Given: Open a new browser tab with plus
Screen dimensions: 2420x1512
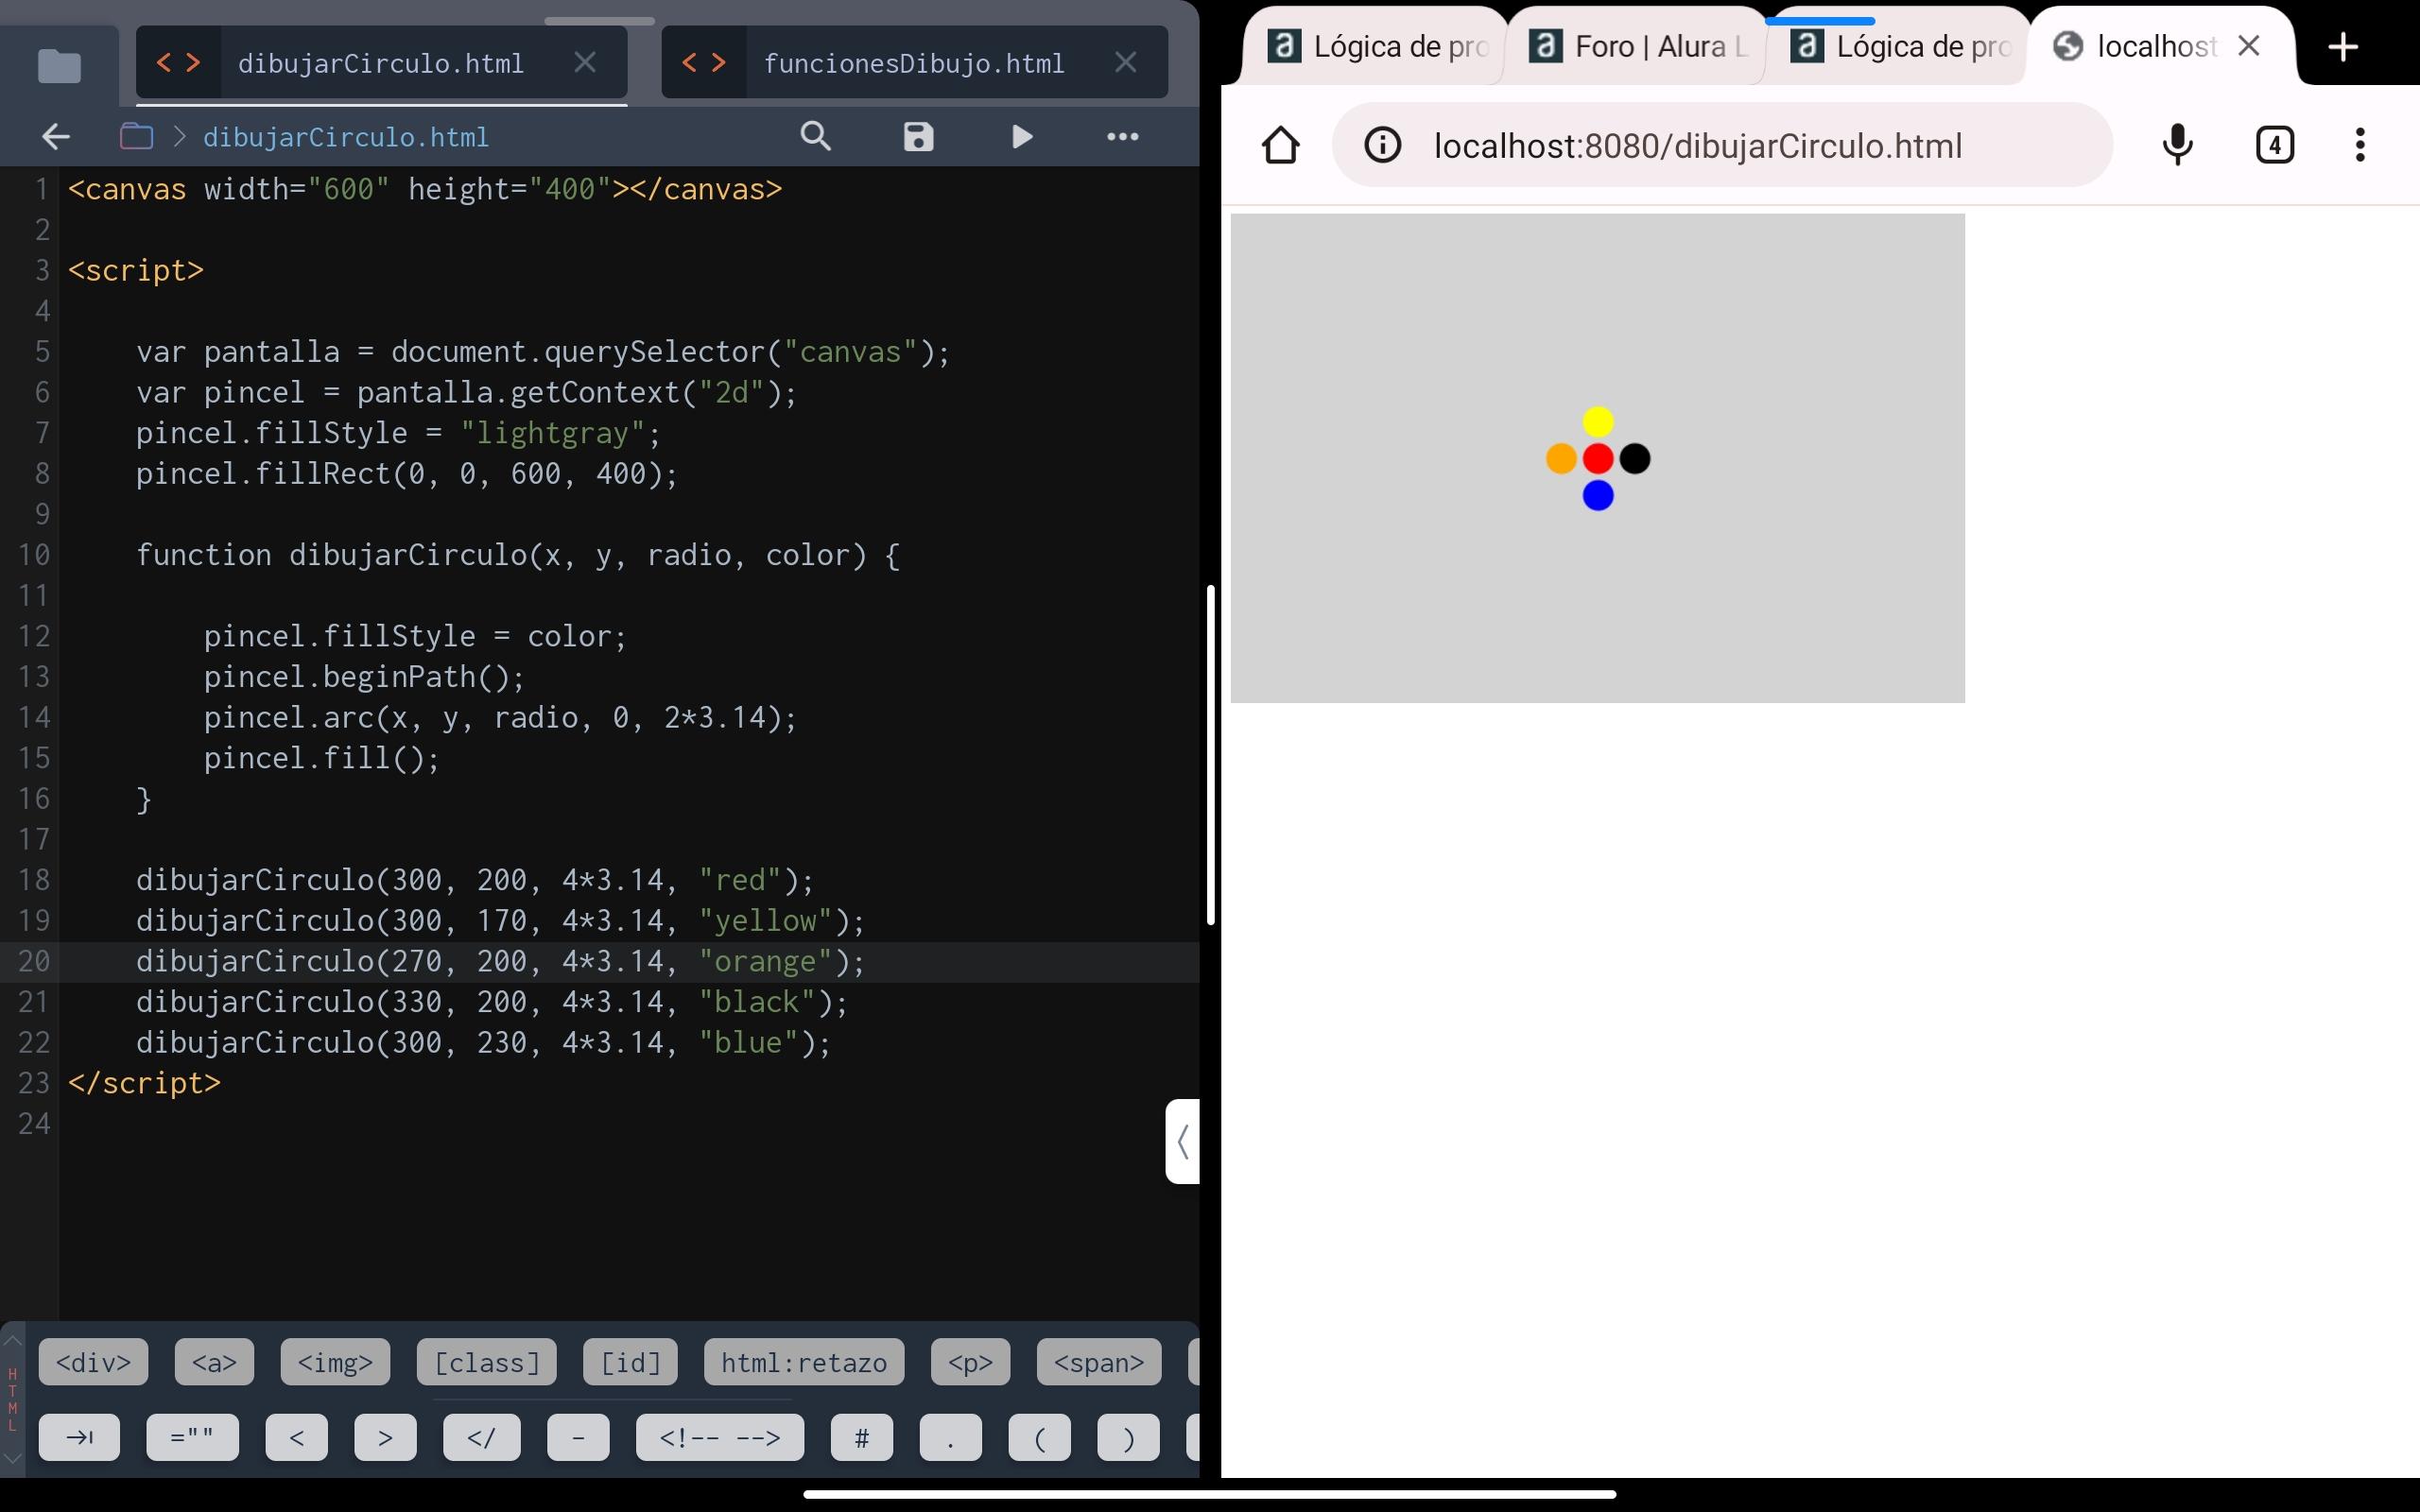Looking at the screenshot, I should (x=2343, y=47).
